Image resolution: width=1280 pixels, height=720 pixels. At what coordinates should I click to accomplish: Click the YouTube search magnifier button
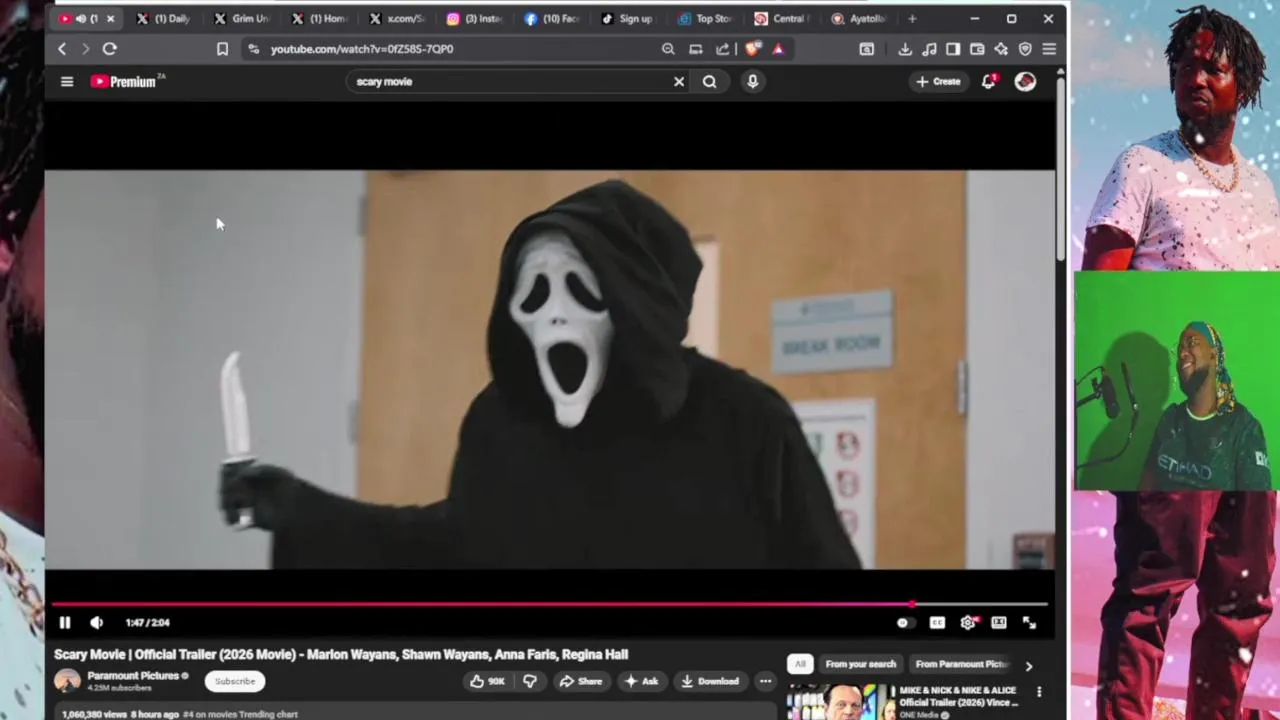(x=709, y=82)
